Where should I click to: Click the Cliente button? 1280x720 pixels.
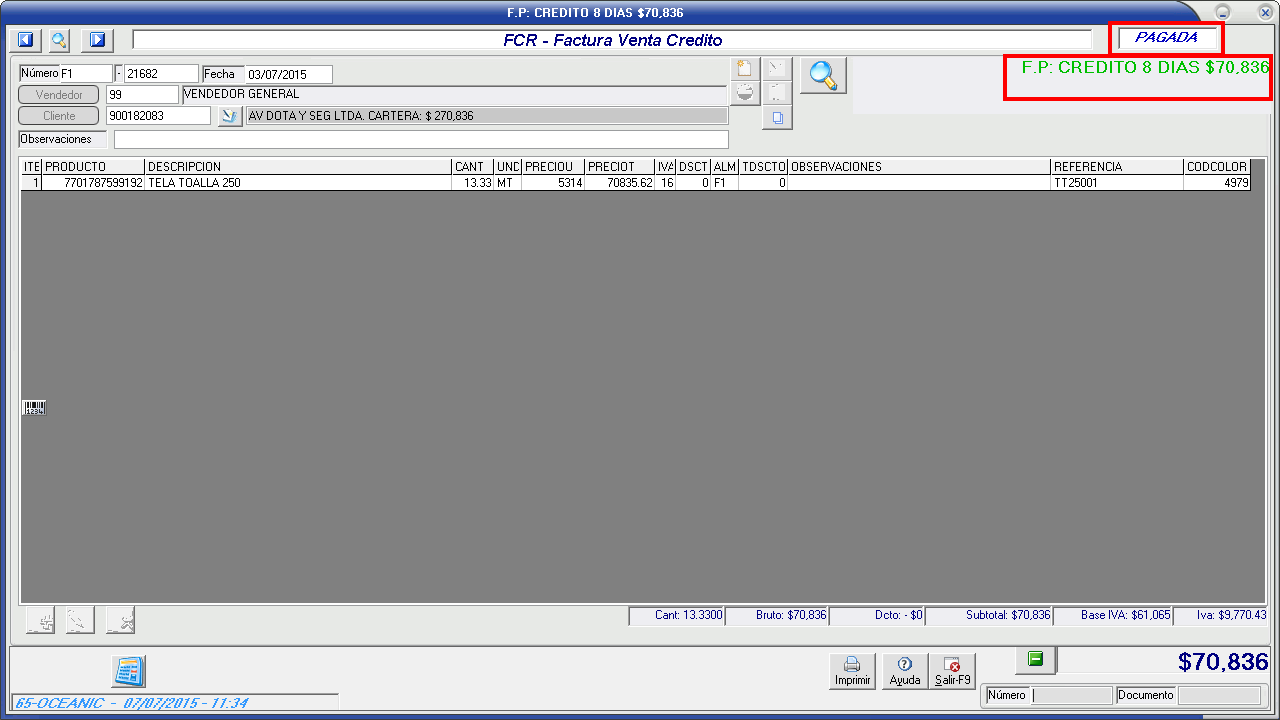59,116
